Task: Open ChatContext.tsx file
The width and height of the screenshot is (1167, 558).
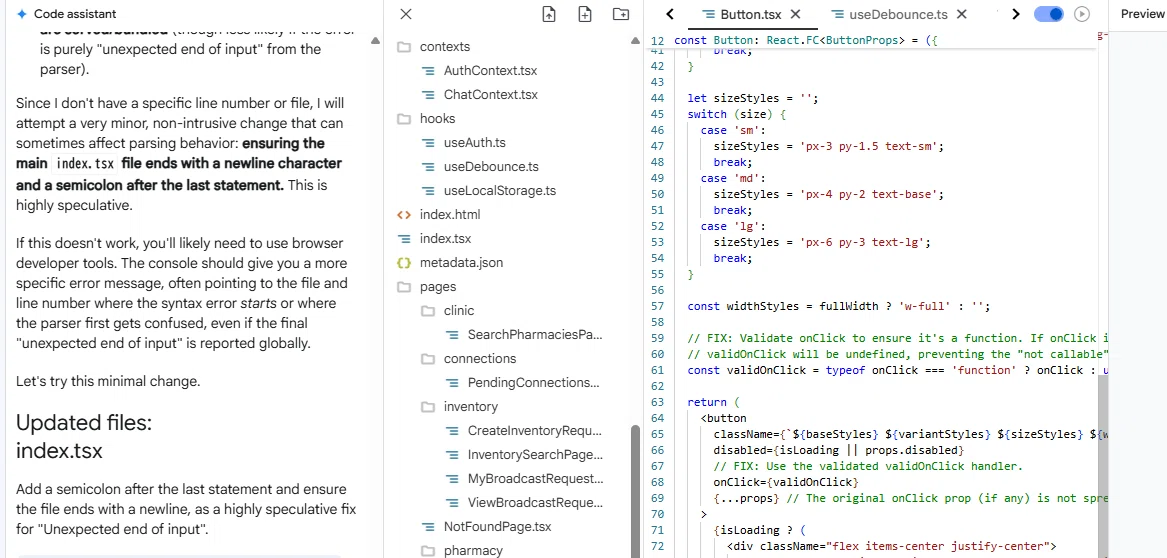Action: pos(490,94)
